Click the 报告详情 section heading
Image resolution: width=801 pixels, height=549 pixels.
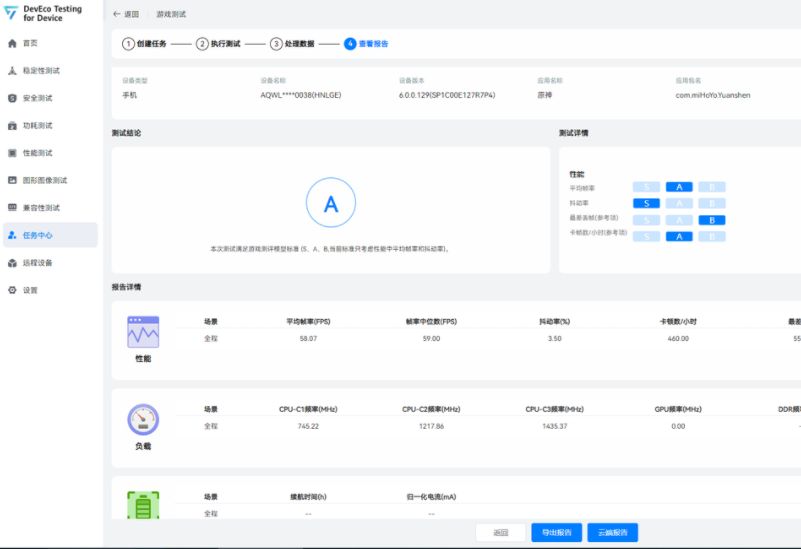pos(126,287)
